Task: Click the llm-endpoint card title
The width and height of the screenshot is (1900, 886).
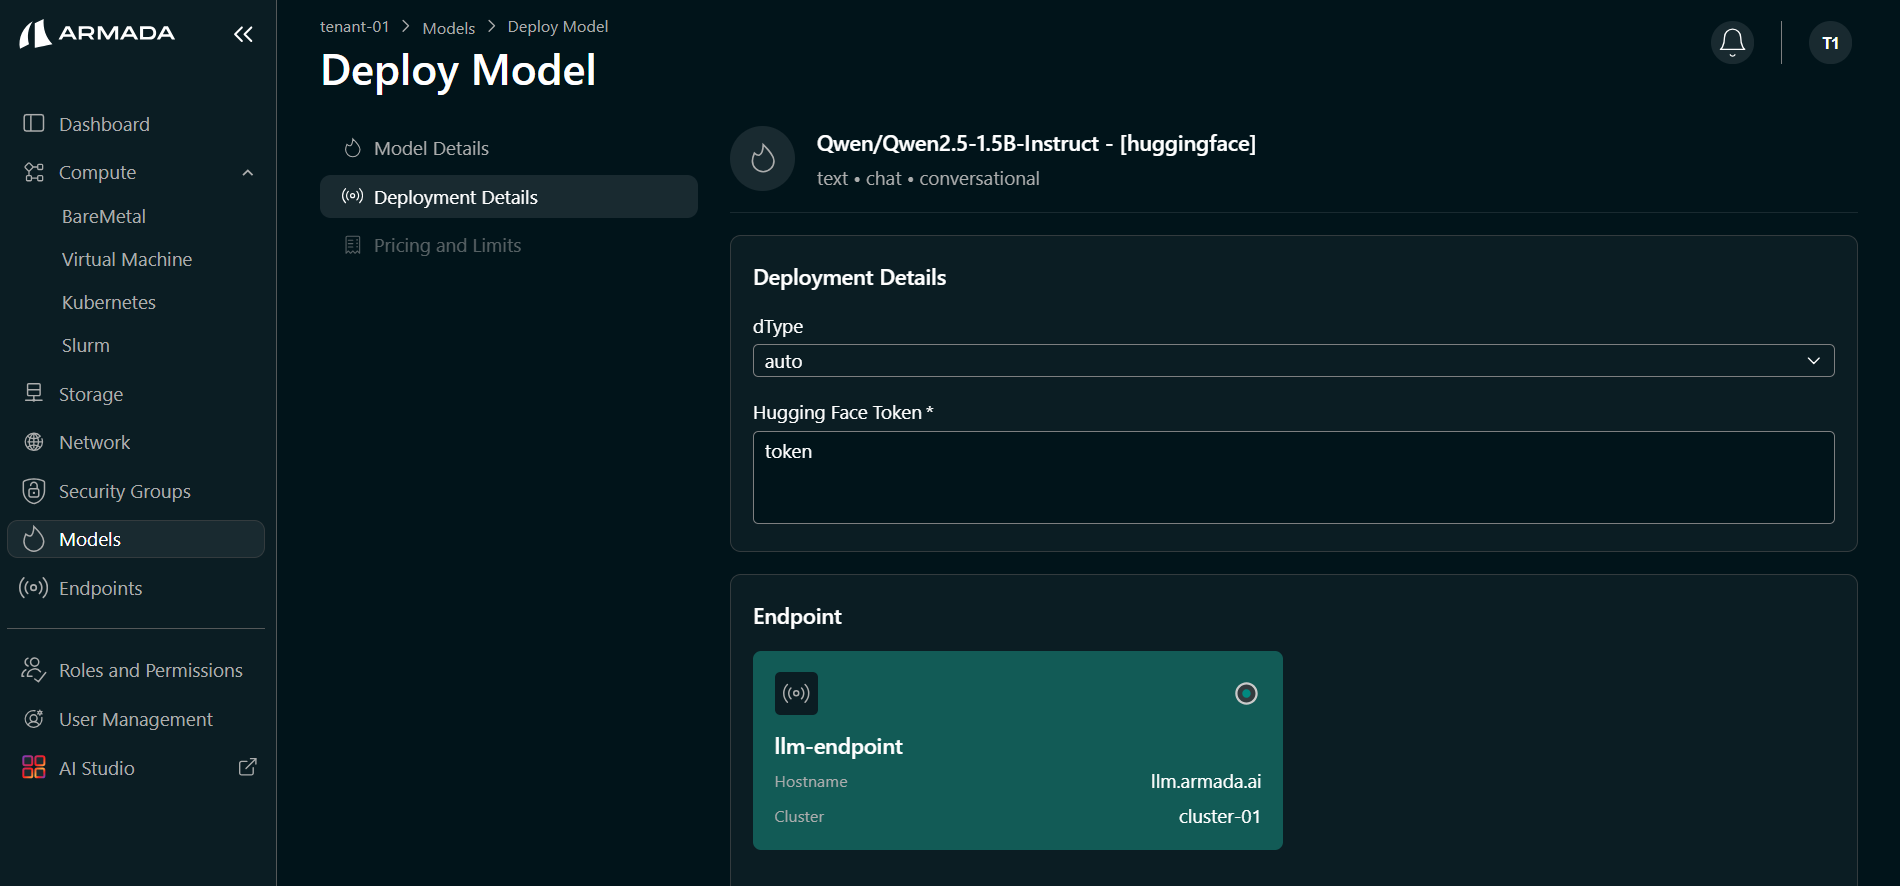Action: [x=838, y=746]
